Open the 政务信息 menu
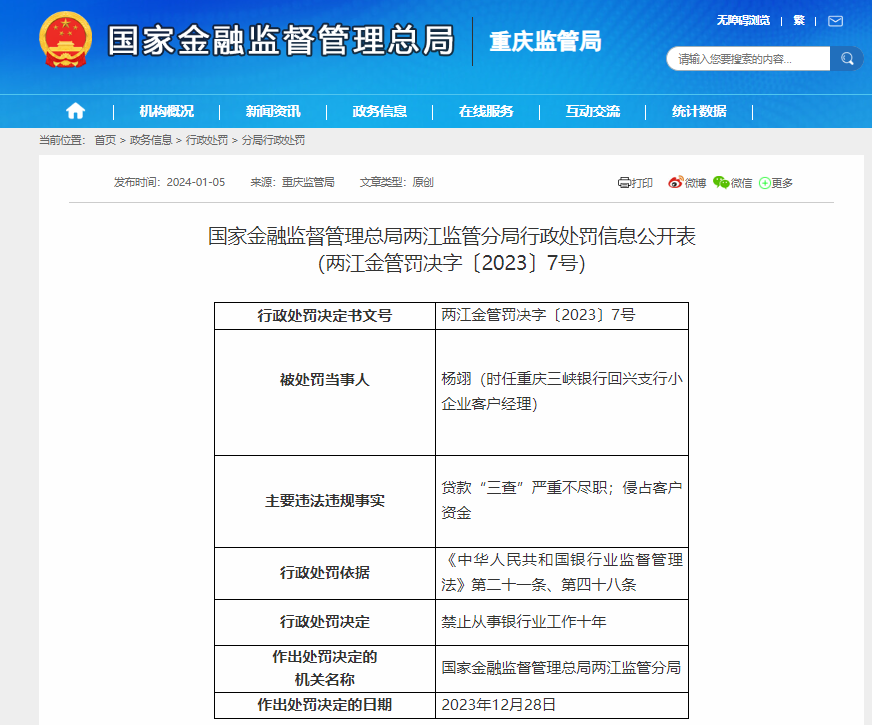The width and height of the screenshot is (872, 725). [x=380, y=111]
